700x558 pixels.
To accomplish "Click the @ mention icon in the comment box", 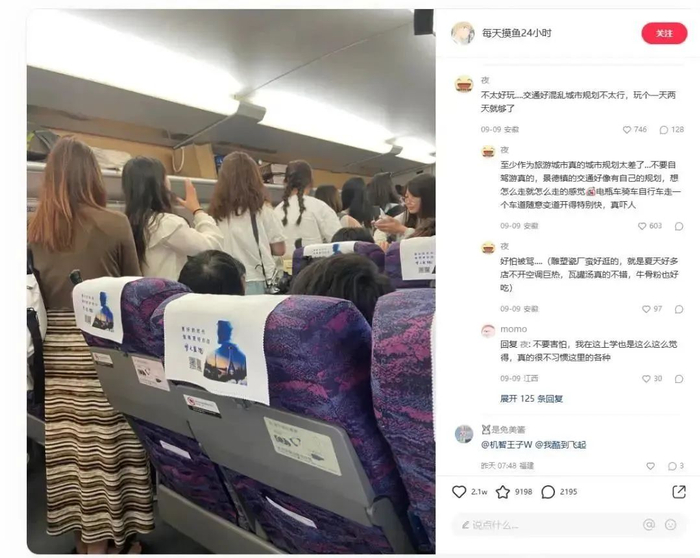I will 649,525.
